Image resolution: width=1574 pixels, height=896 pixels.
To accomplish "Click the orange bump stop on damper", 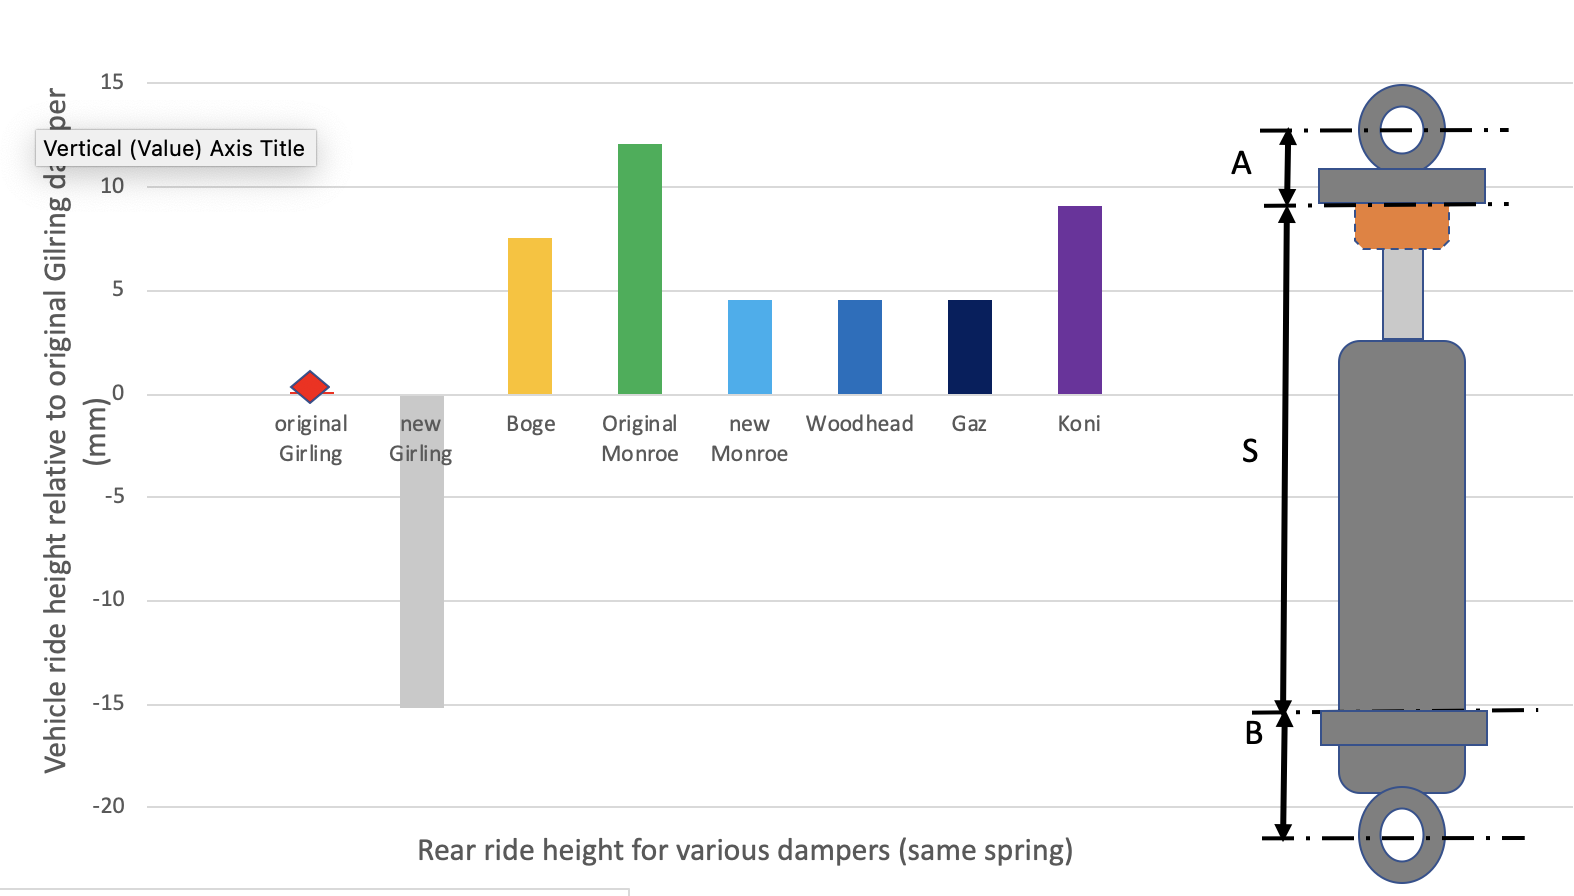I will coord(1402,226).
